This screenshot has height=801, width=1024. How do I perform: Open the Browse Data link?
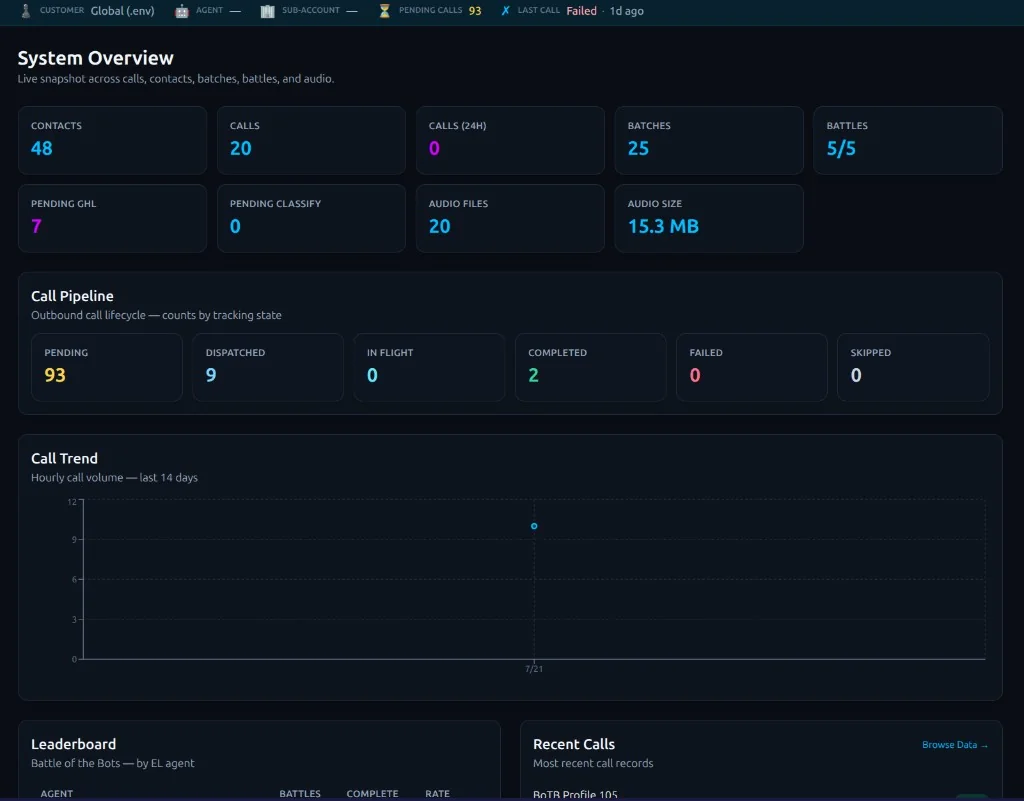coord(955,745)
